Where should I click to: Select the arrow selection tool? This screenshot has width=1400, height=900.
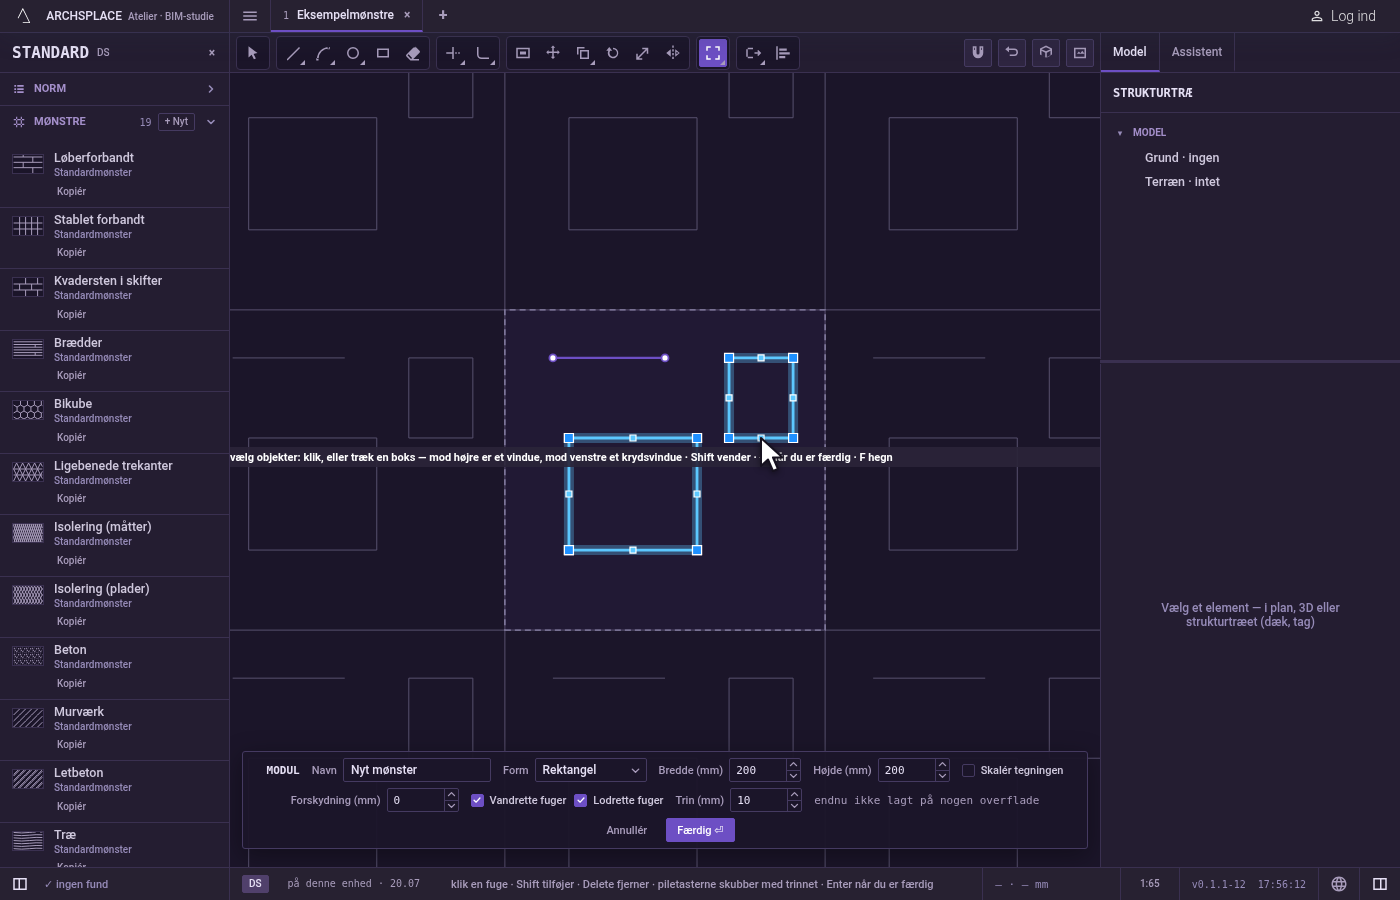pos(253,53)
